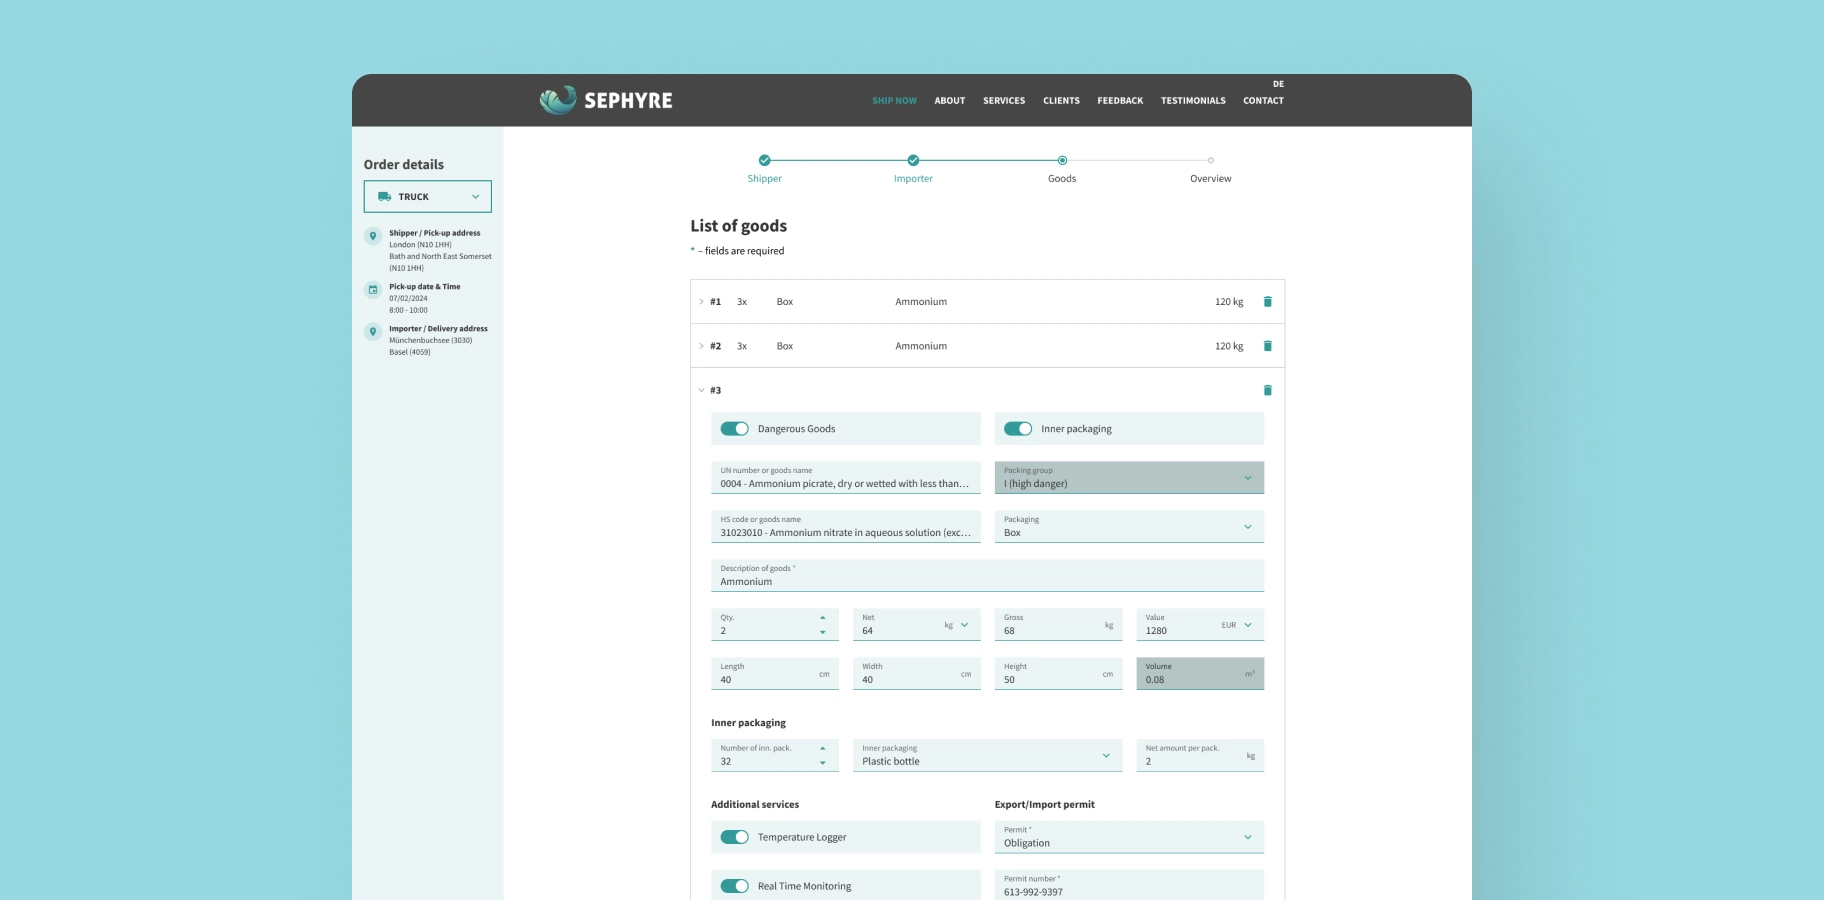Open the SERVICES menu item
Image resolution: width=1824 pixels, height=900 pixels.
pos(1004,101)
